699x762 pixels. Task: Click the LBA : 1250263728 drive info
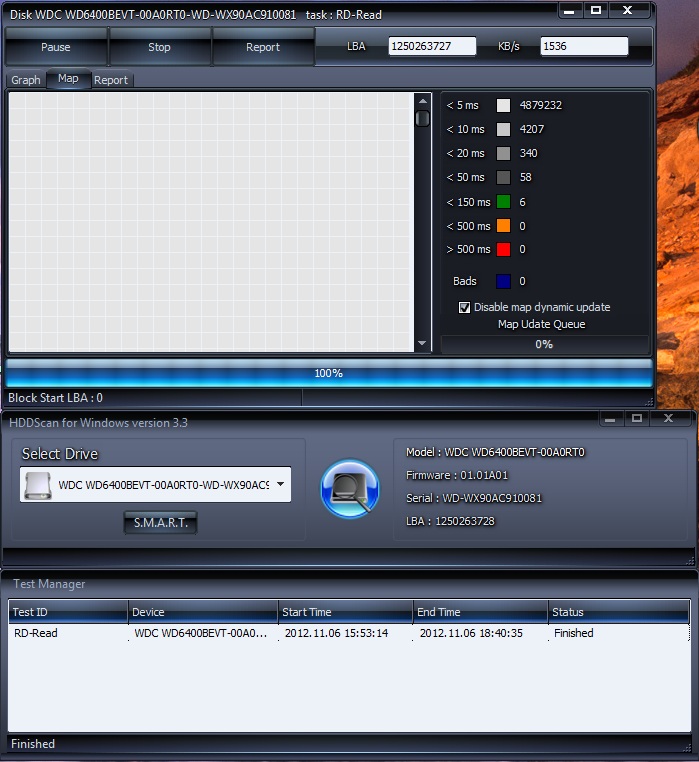[450, 521]
